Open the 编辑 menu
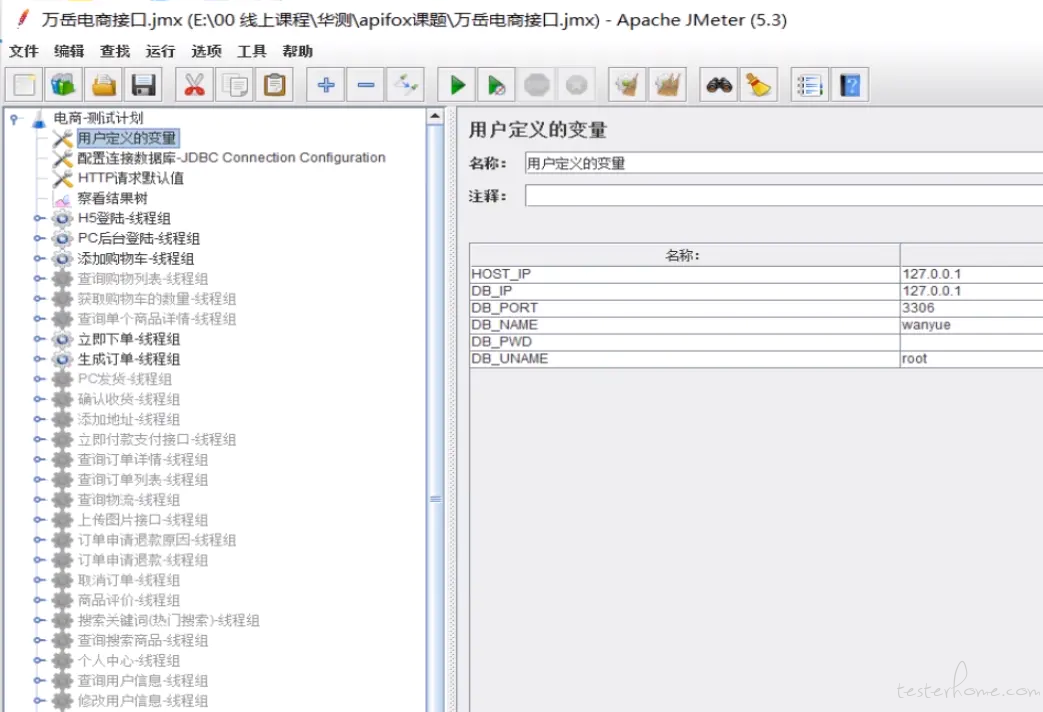The height and width of the screenshot is (712, 1043). (x=69, y=51)
